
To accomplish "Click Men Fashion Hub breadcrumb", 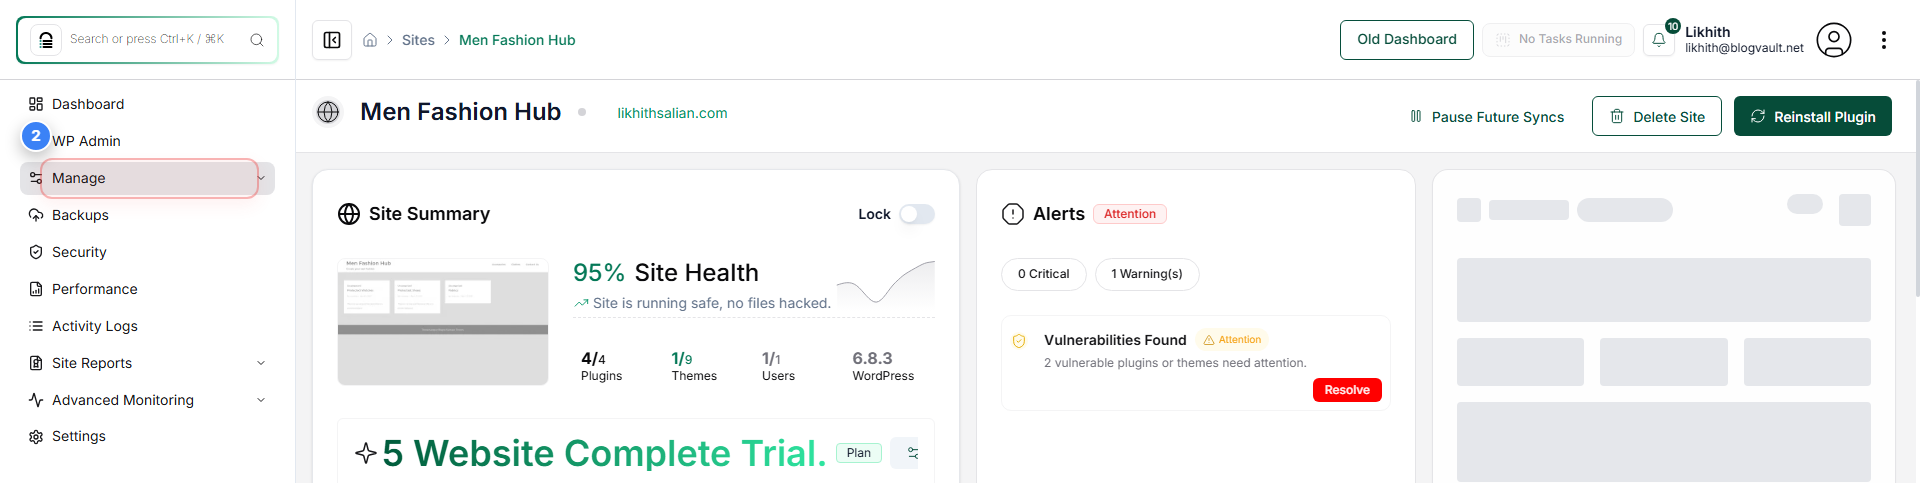I will click(517, 40).
